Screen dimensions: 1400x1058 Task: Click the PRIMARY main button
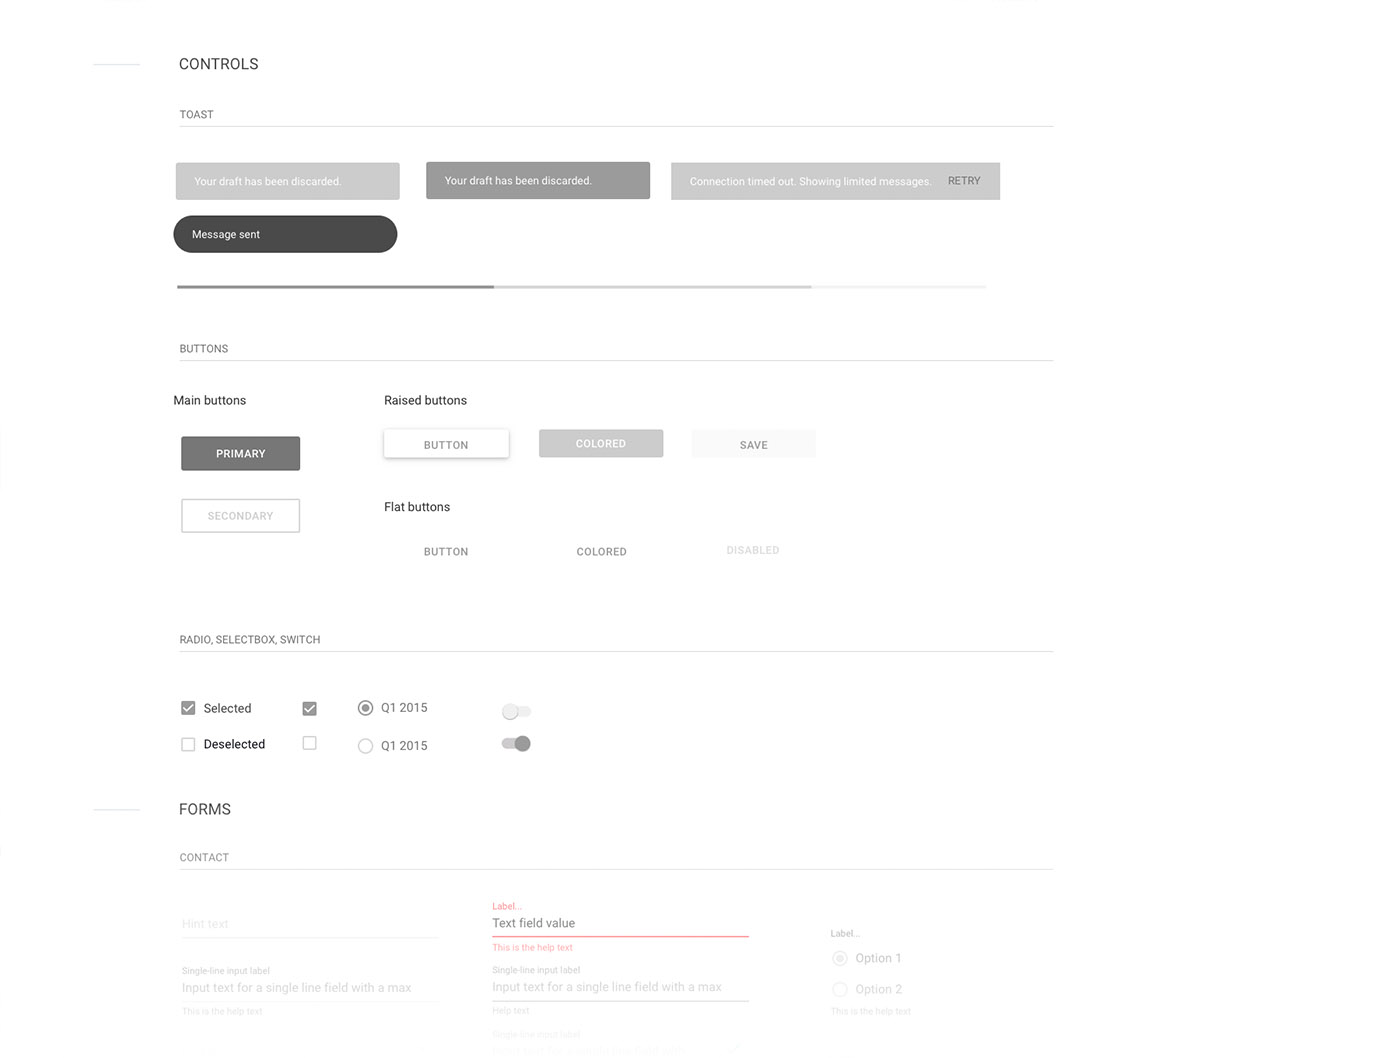pos(240,453)
